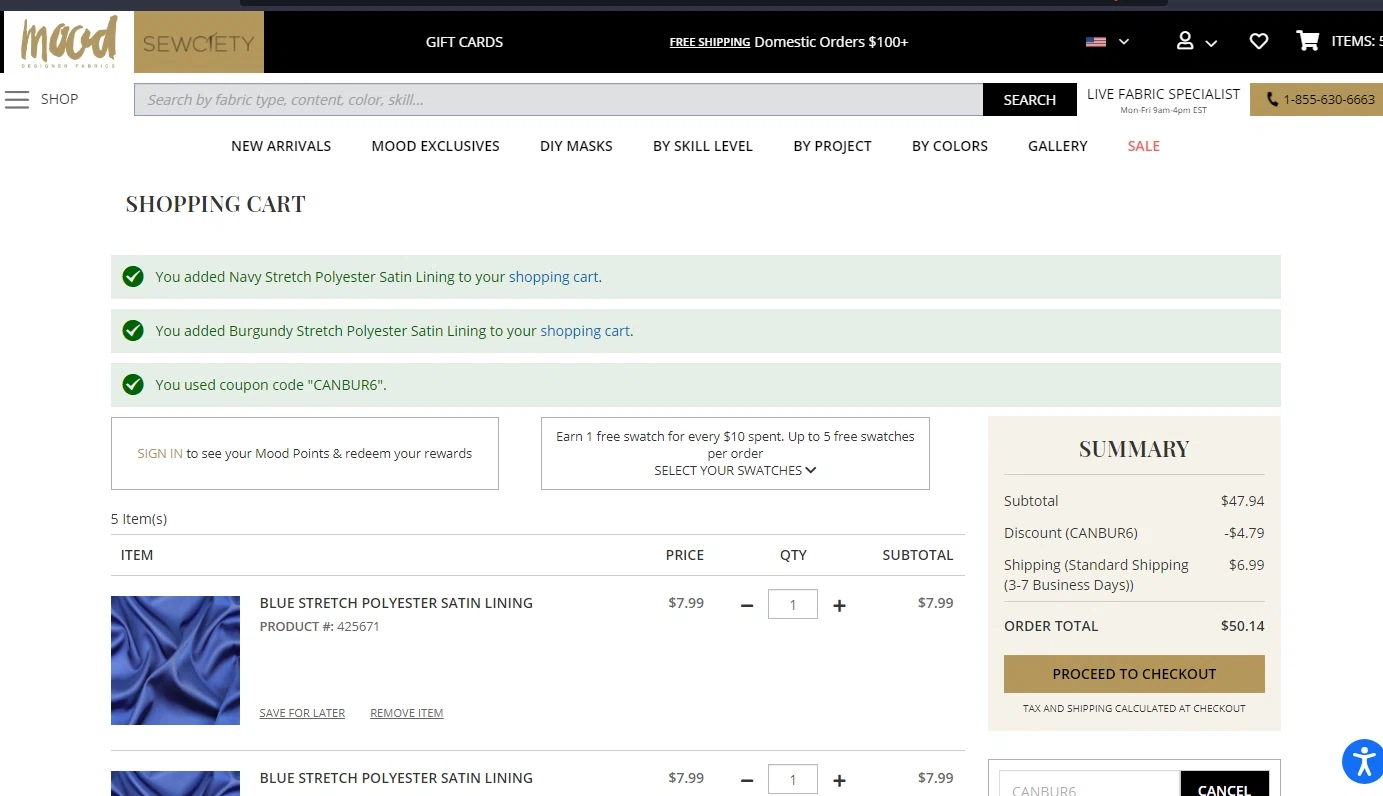
Task: Click Proceed to Checkout button
Action: pos(1134,674)
